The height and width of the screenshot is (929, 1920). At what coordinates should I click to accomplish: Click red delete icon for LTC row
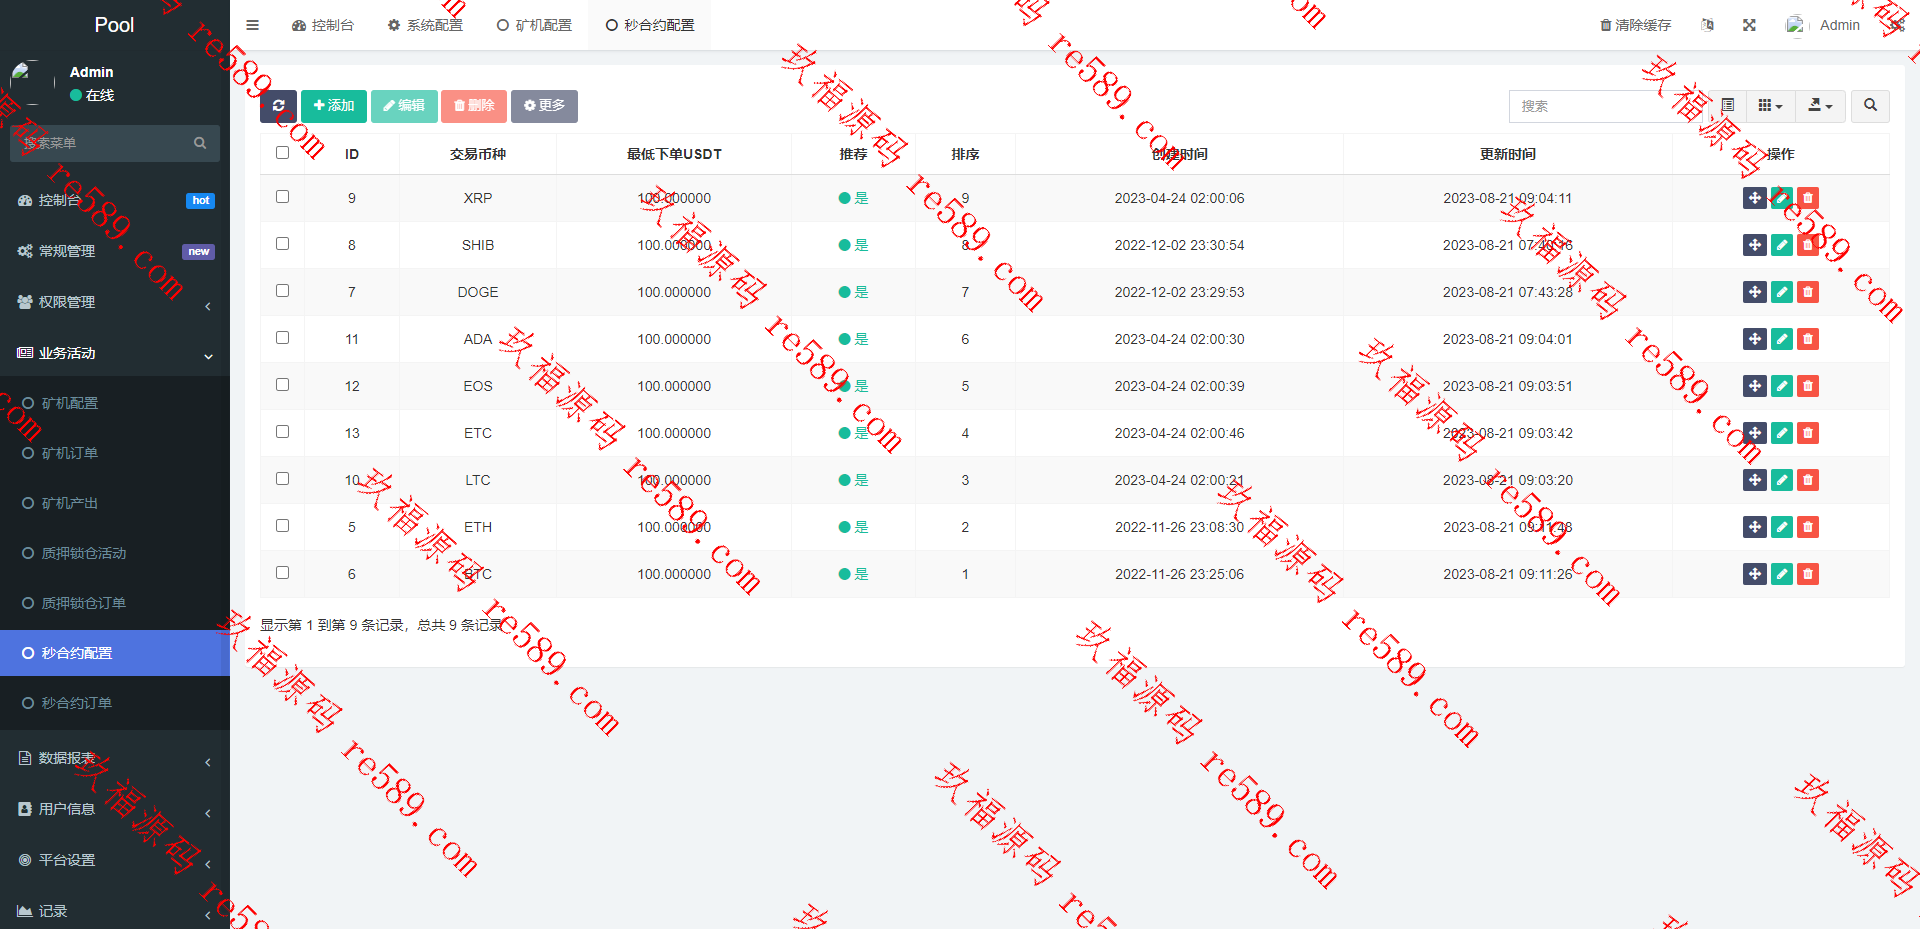pyautogui.click(x=1807, y=480)
